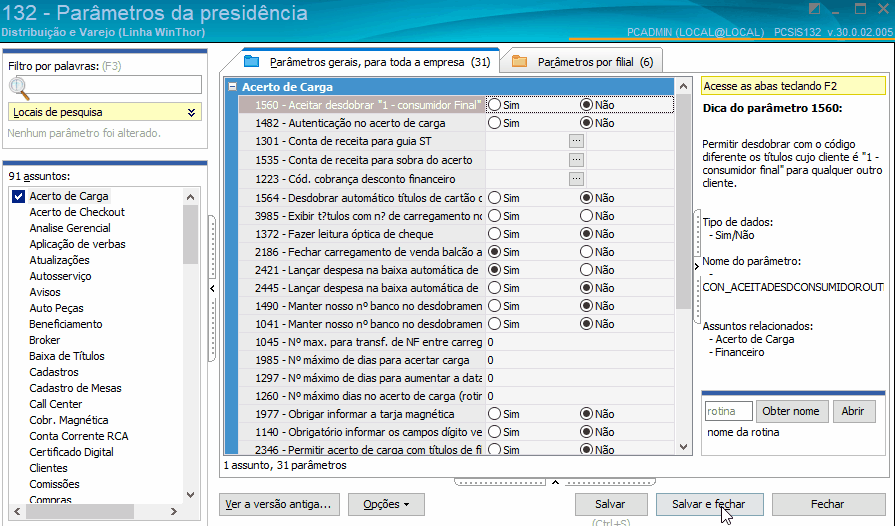Viewport: 895px width, 526px height.
Task: Click the rotina input field
Action: 728,411
